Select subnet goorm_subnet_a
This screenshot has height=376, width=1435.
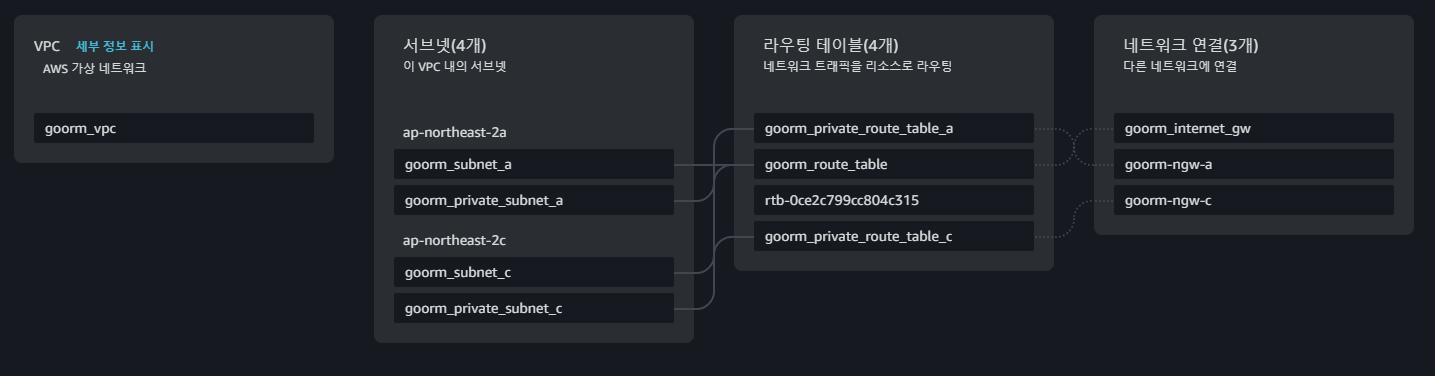[x=534, y=164]
